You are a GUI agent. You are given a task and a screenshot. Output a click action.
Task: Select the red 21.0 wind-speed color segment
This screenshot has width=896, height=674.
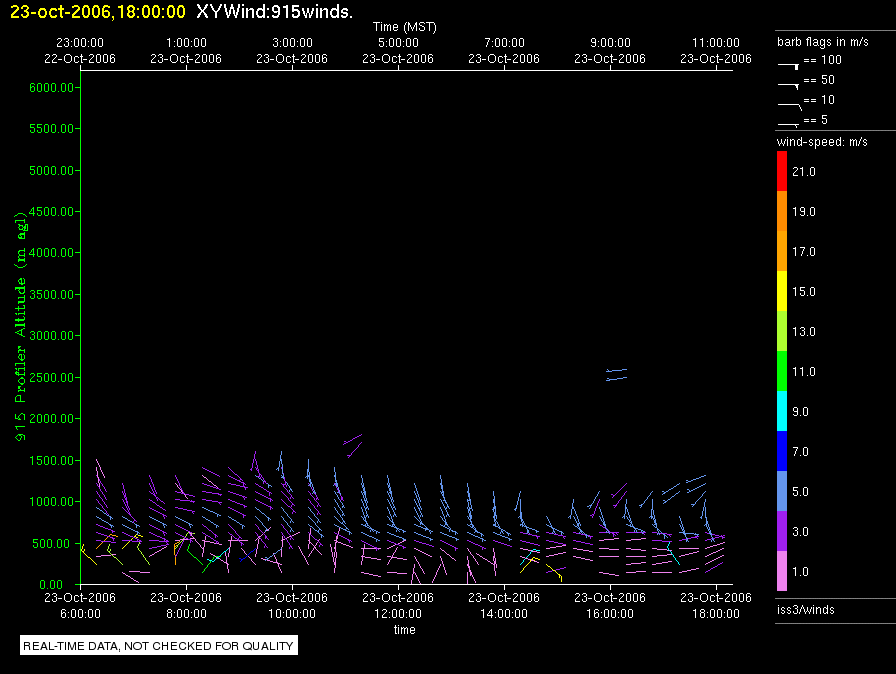[x=782, y=172]
